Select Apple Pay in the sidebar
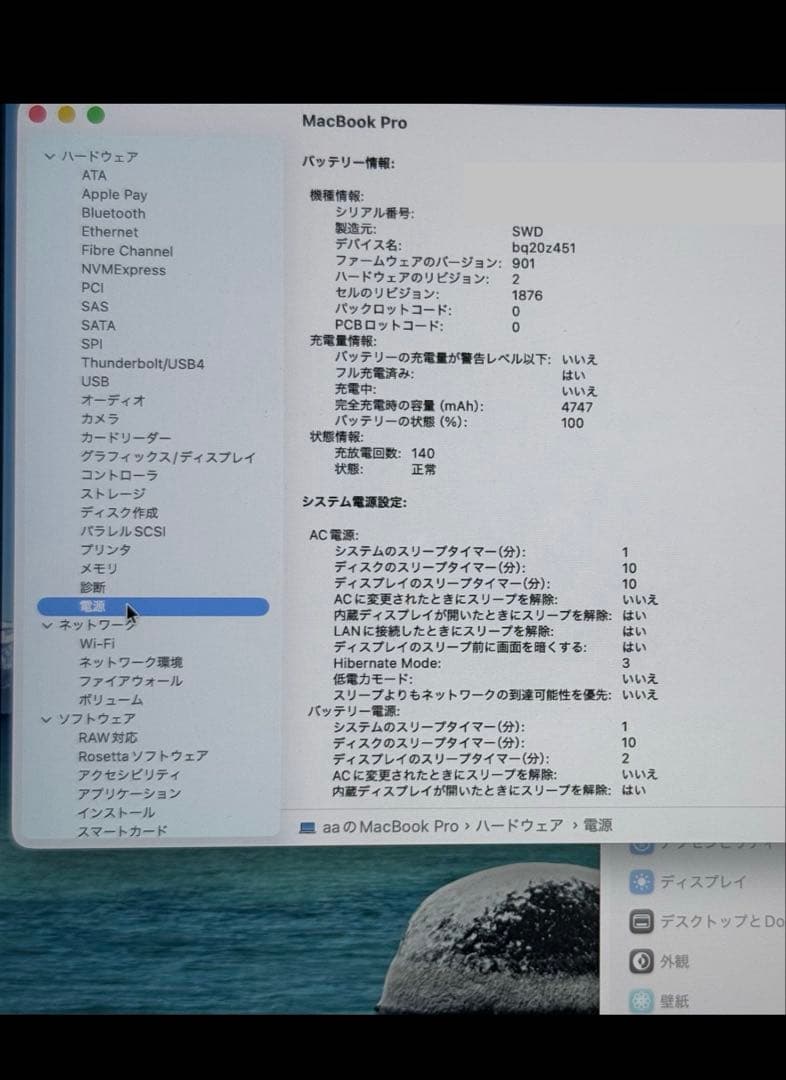This screenshot has height=1080, width=786. [x=114, y=195]
